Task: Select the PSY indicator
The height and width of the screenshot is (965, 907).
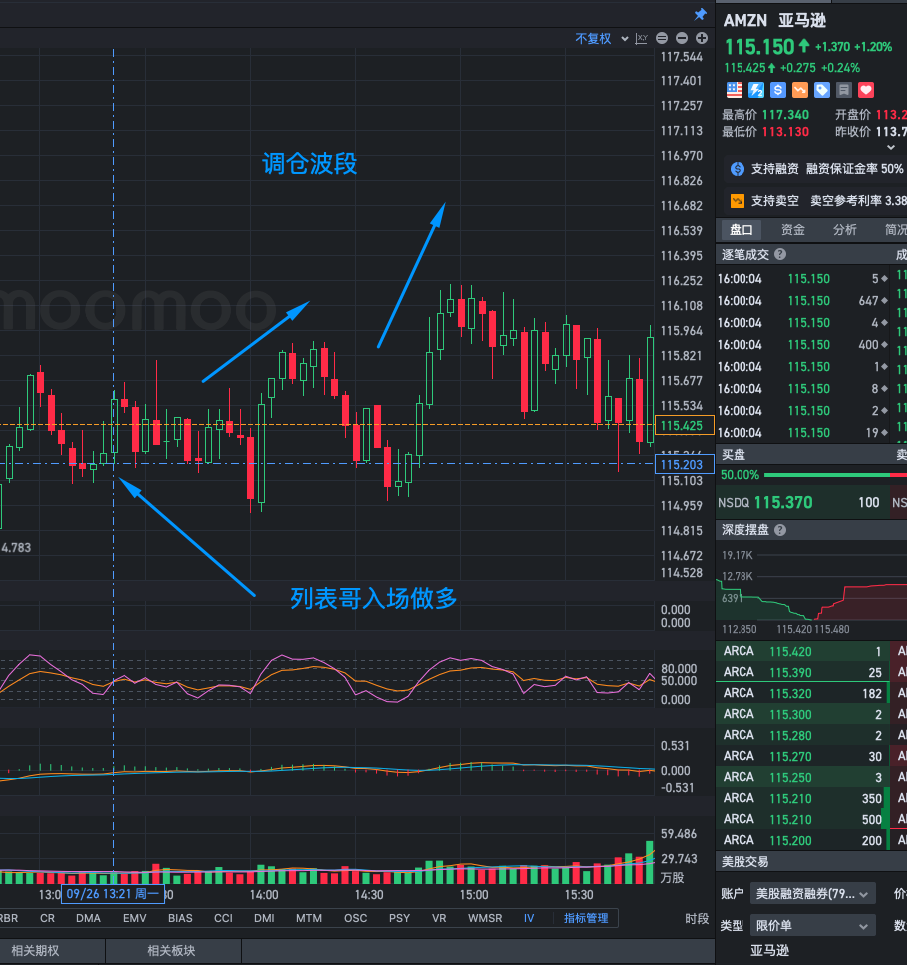Action: click(399, 918)
